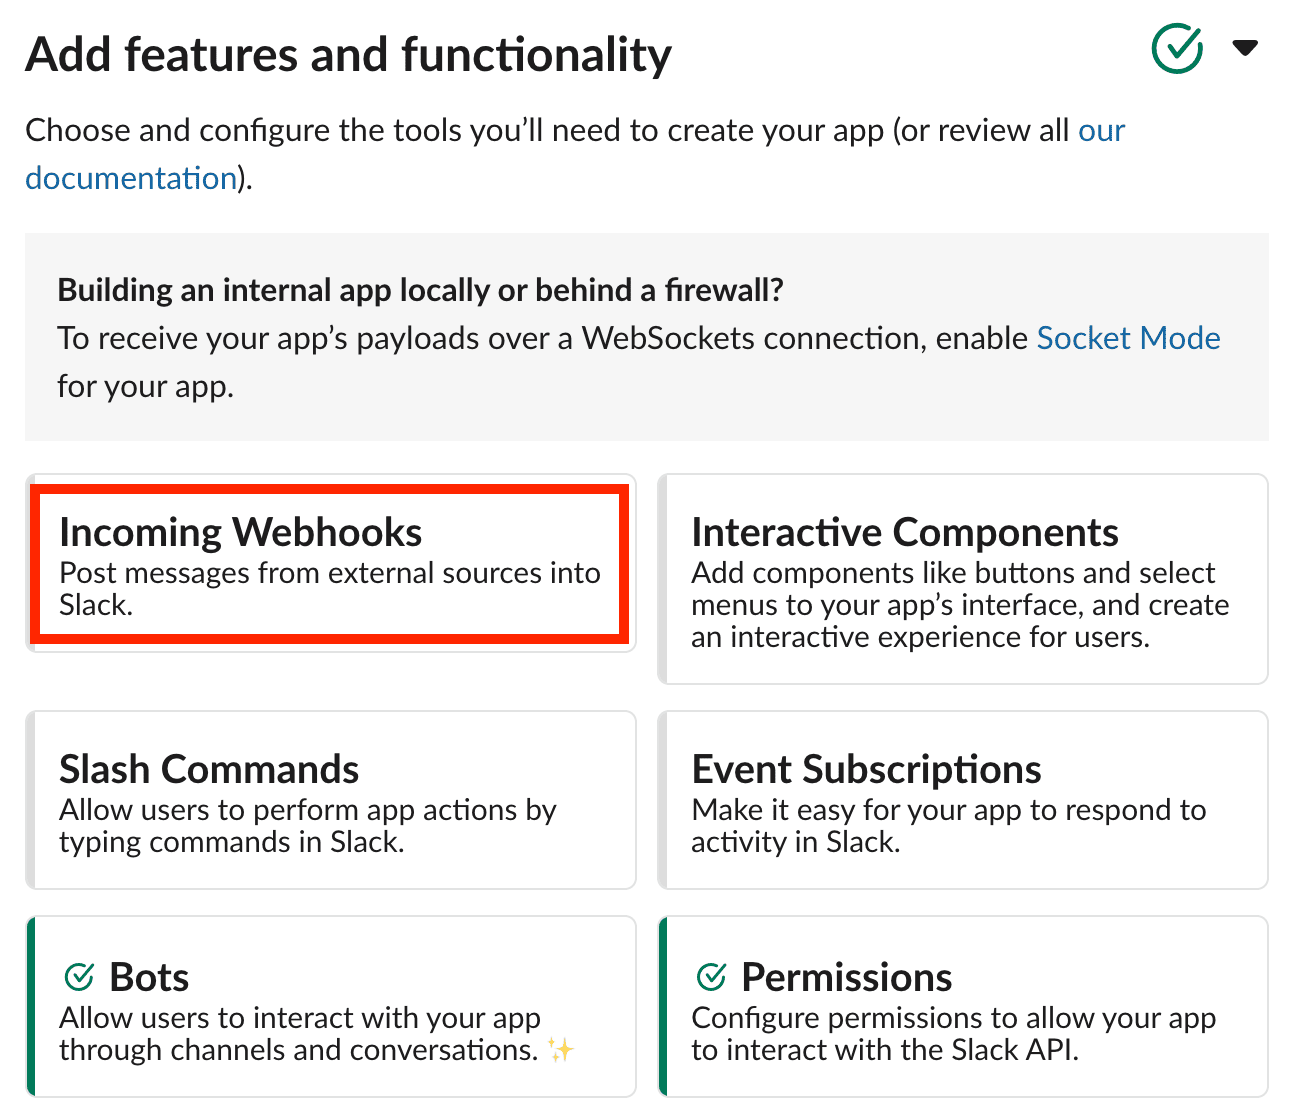Open the Bots card title

point(149,977)
